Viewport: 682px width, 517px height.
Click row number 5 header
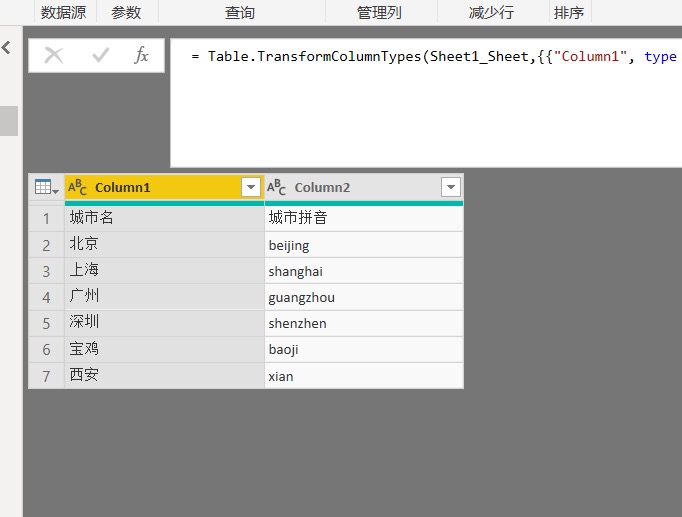coord(47,323)
